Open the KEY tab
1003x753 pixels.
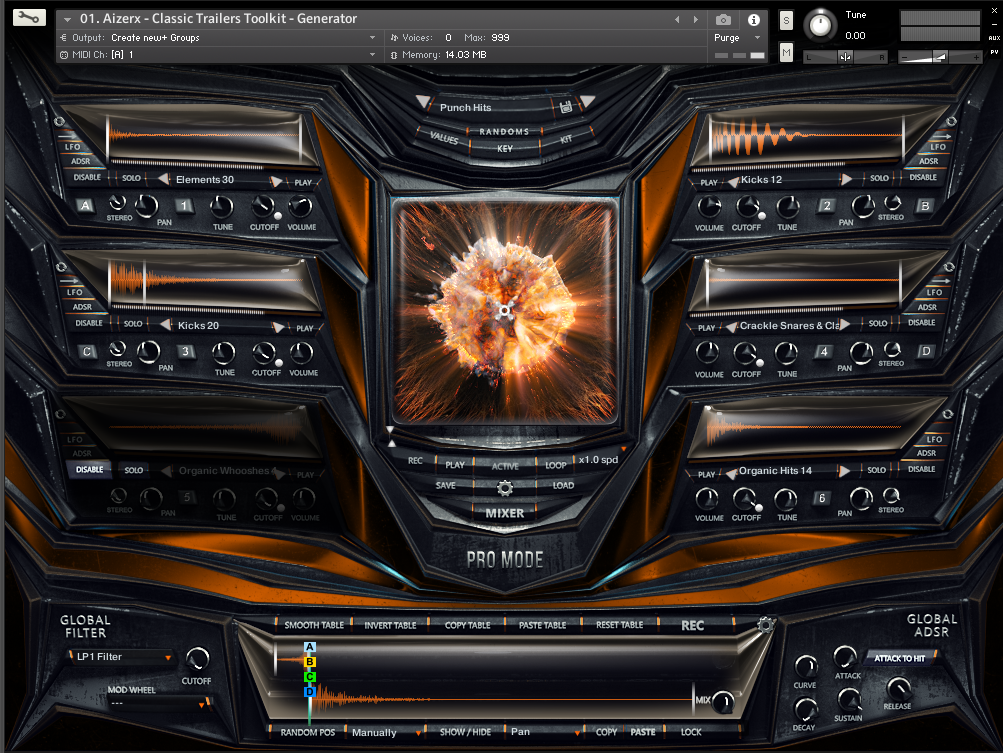pyautogui.click(x=505, y=148)
